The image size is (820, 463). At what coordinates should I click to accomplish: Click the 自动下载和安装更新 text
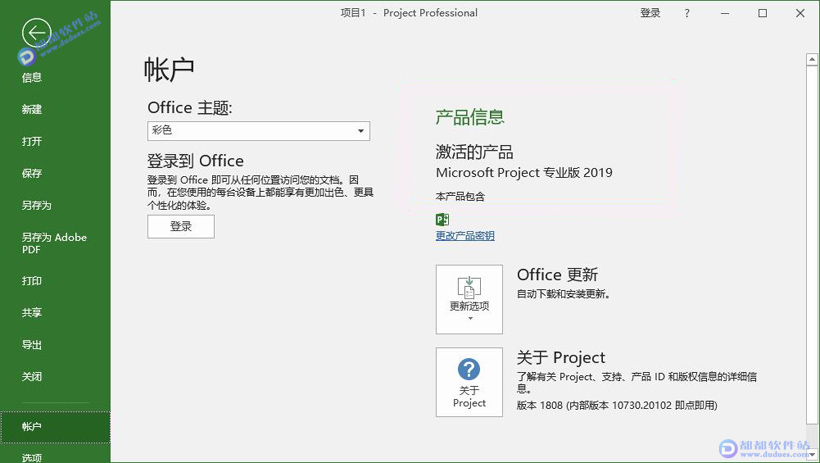pos(563,294)
